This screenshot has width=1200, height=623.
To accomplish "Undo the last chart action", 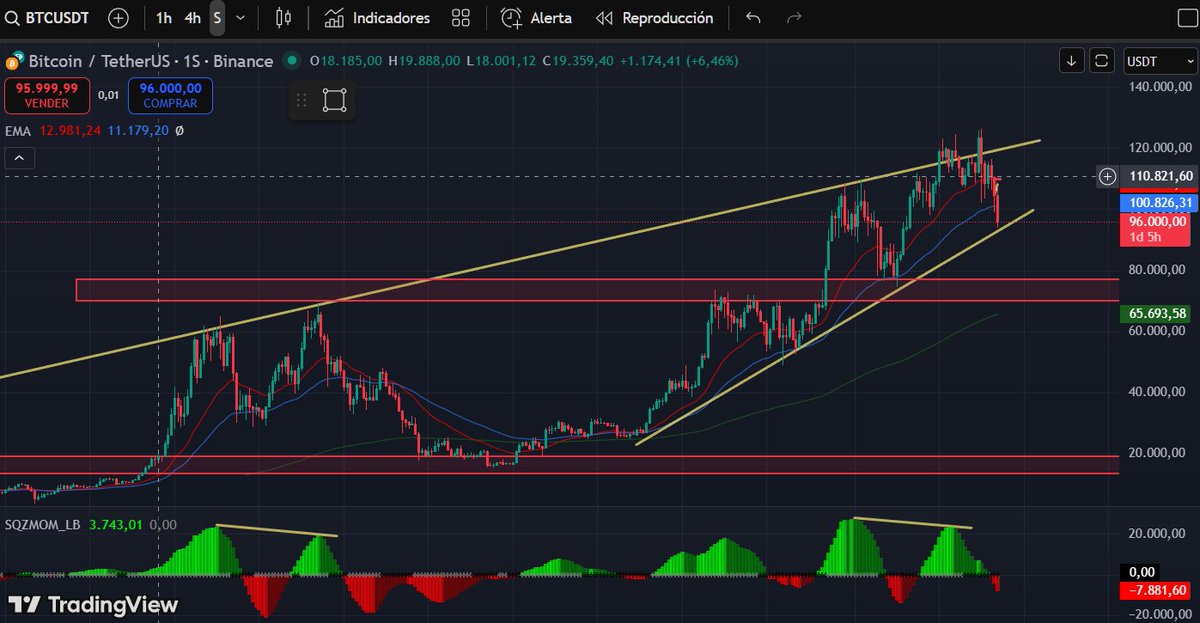I will 753,18.
